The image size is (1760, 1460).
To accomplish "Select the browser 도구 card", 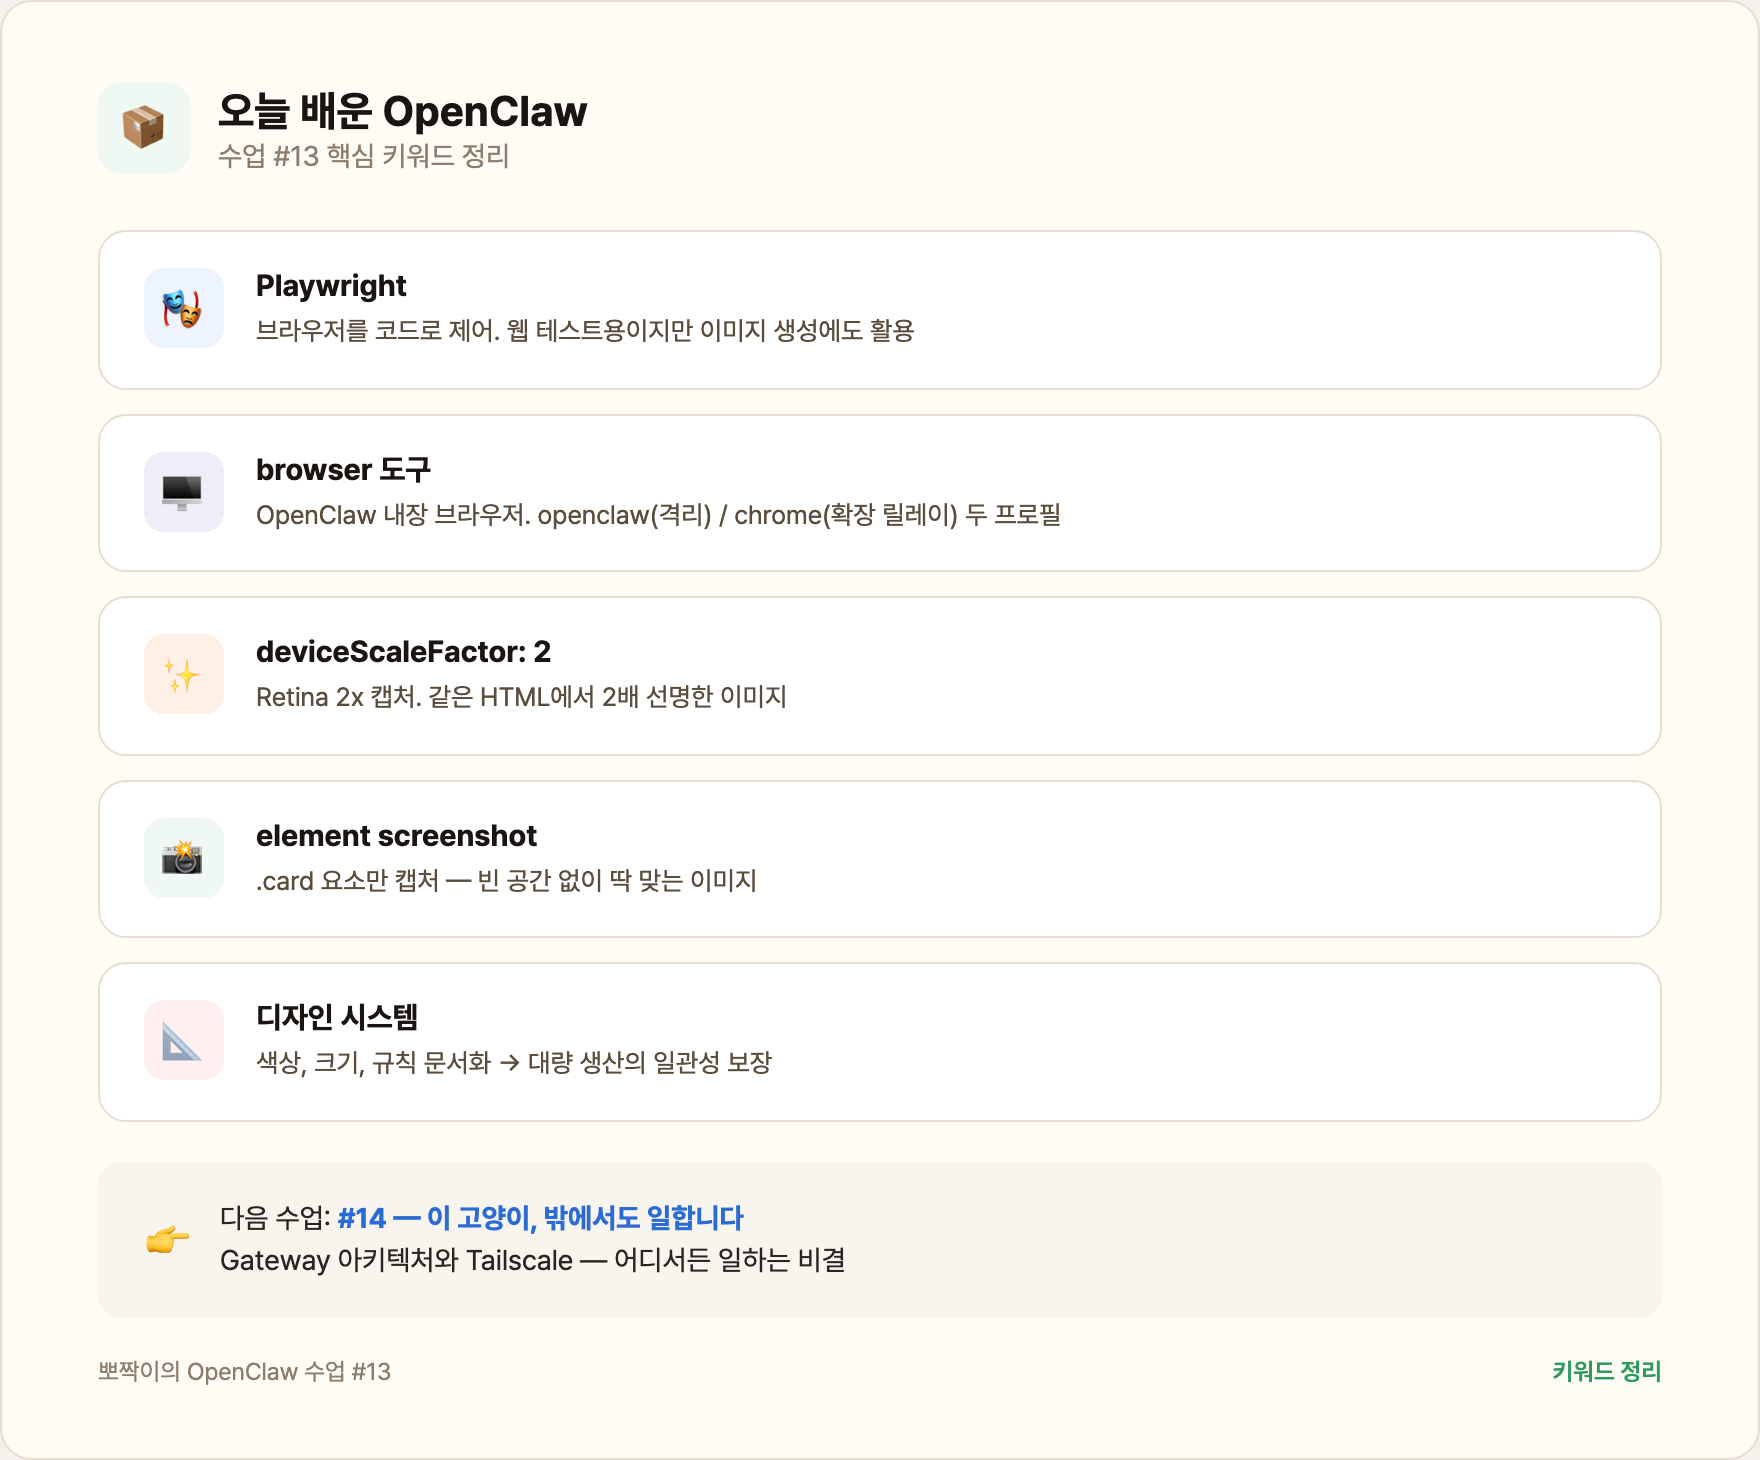I will pos(878,492).
